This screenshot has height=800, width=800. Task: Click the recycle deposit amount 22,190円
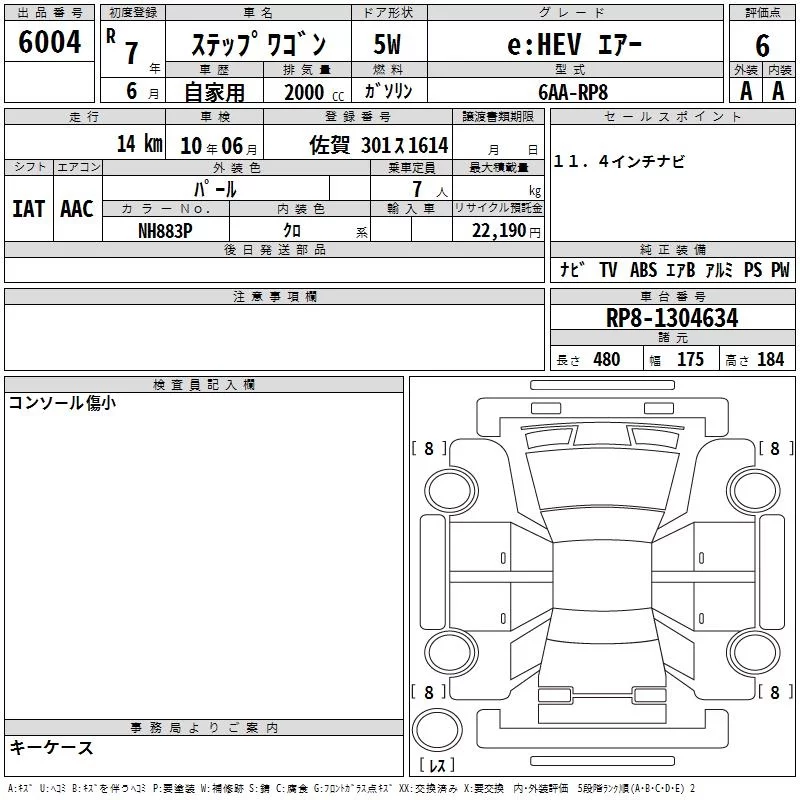506,231
